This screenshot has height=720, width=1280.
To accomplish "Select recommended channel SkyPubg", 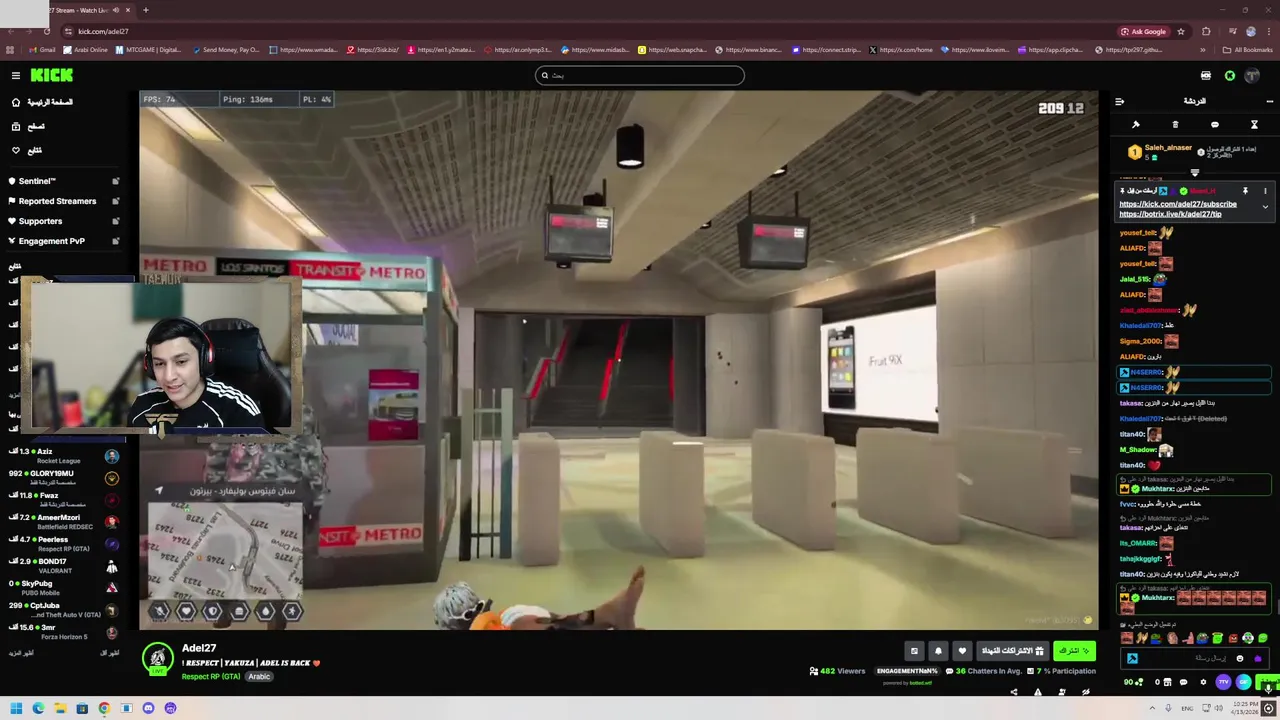I will click(66, 588).
